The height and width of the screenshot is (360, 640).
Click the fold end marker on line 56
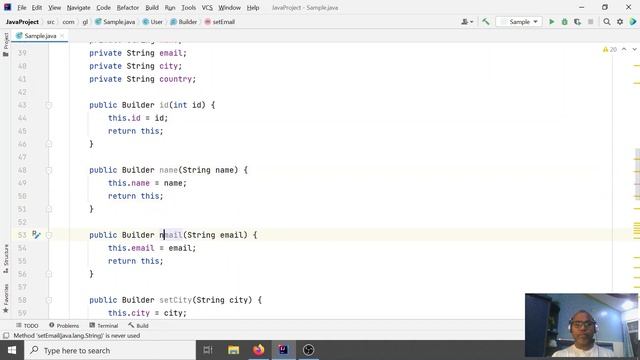click(49, 274)
